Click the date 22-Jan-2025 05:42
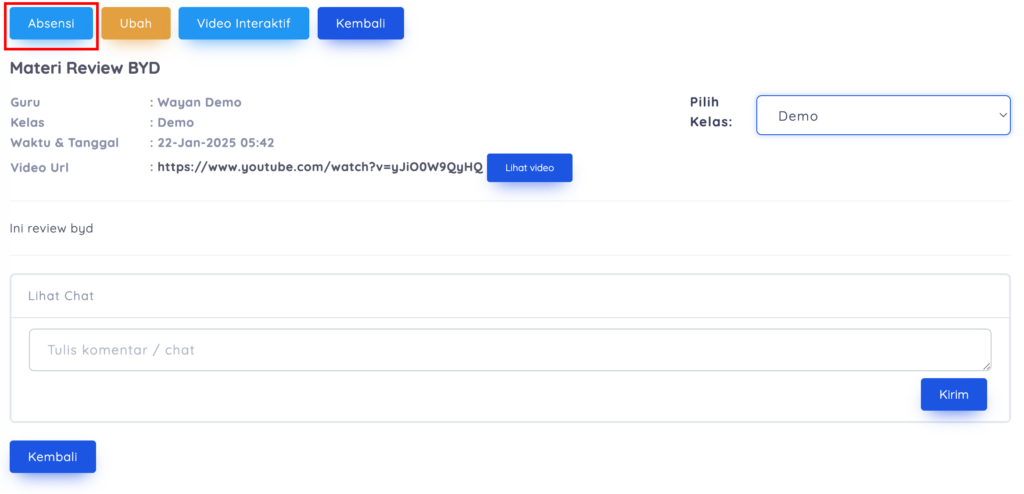Viewport: 1024px width, 494px height. [x=215, y=143]
